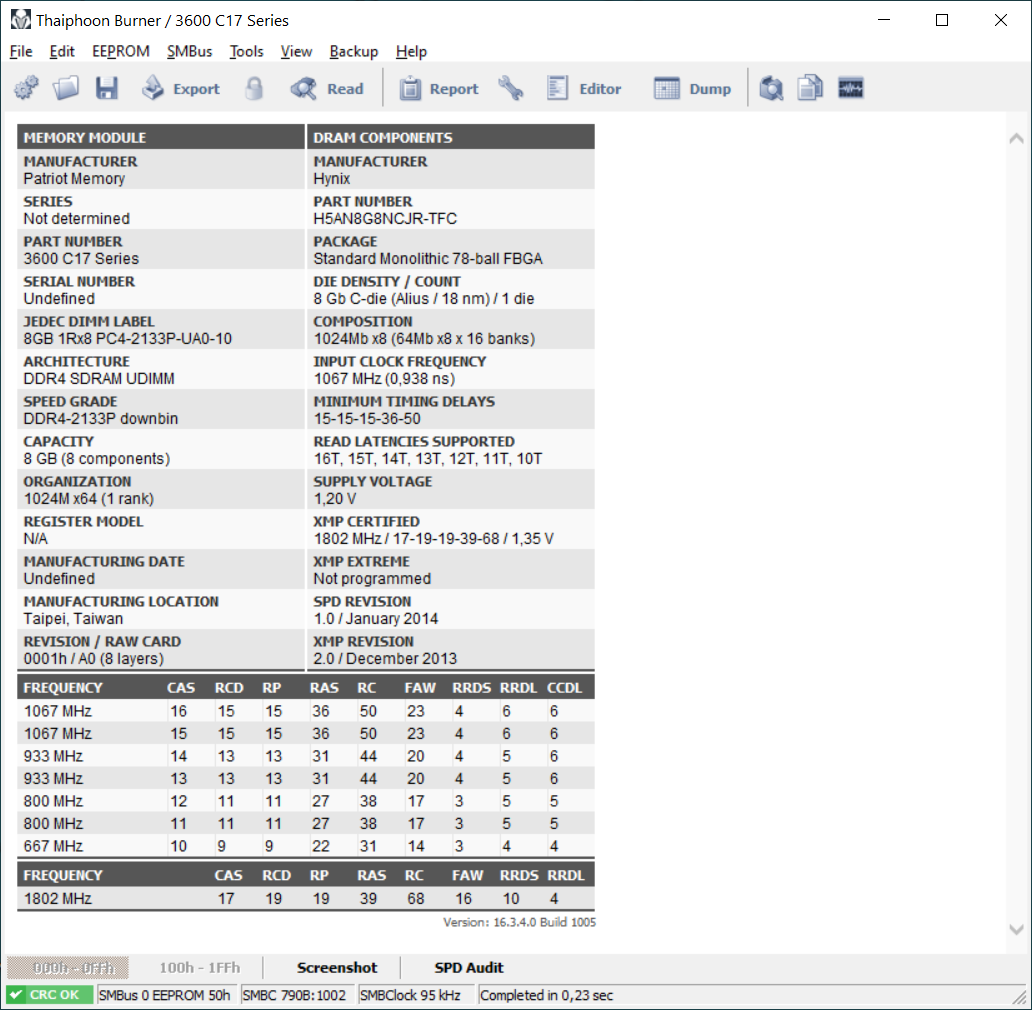Viewport: 1032px width, 1010px height.
Task: Click the waveform monitor icon
Action: (x=850, y=88)
